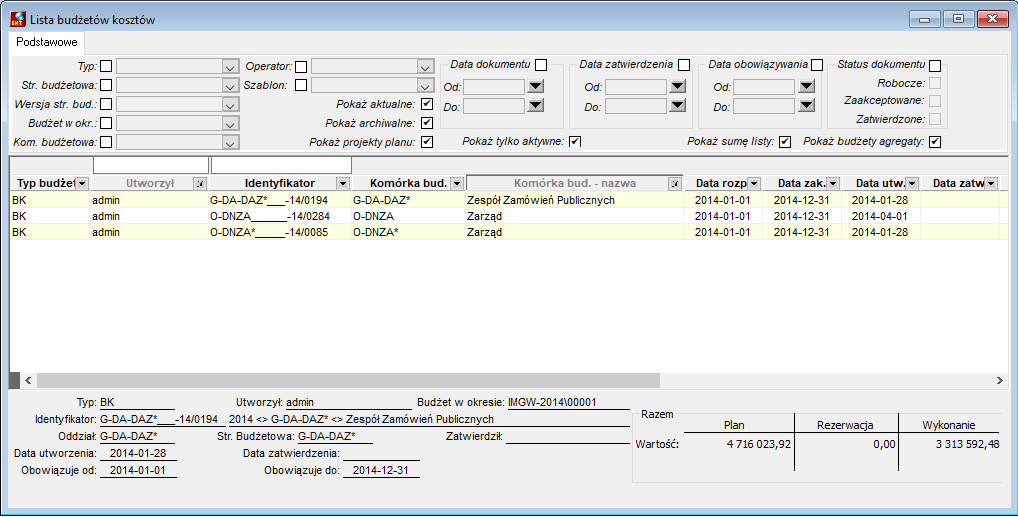Viewport: 1018px width, 517px height.
Task: Open Data rozp column header dropdown
Action: pyautogui.click(x=754, y=184)
